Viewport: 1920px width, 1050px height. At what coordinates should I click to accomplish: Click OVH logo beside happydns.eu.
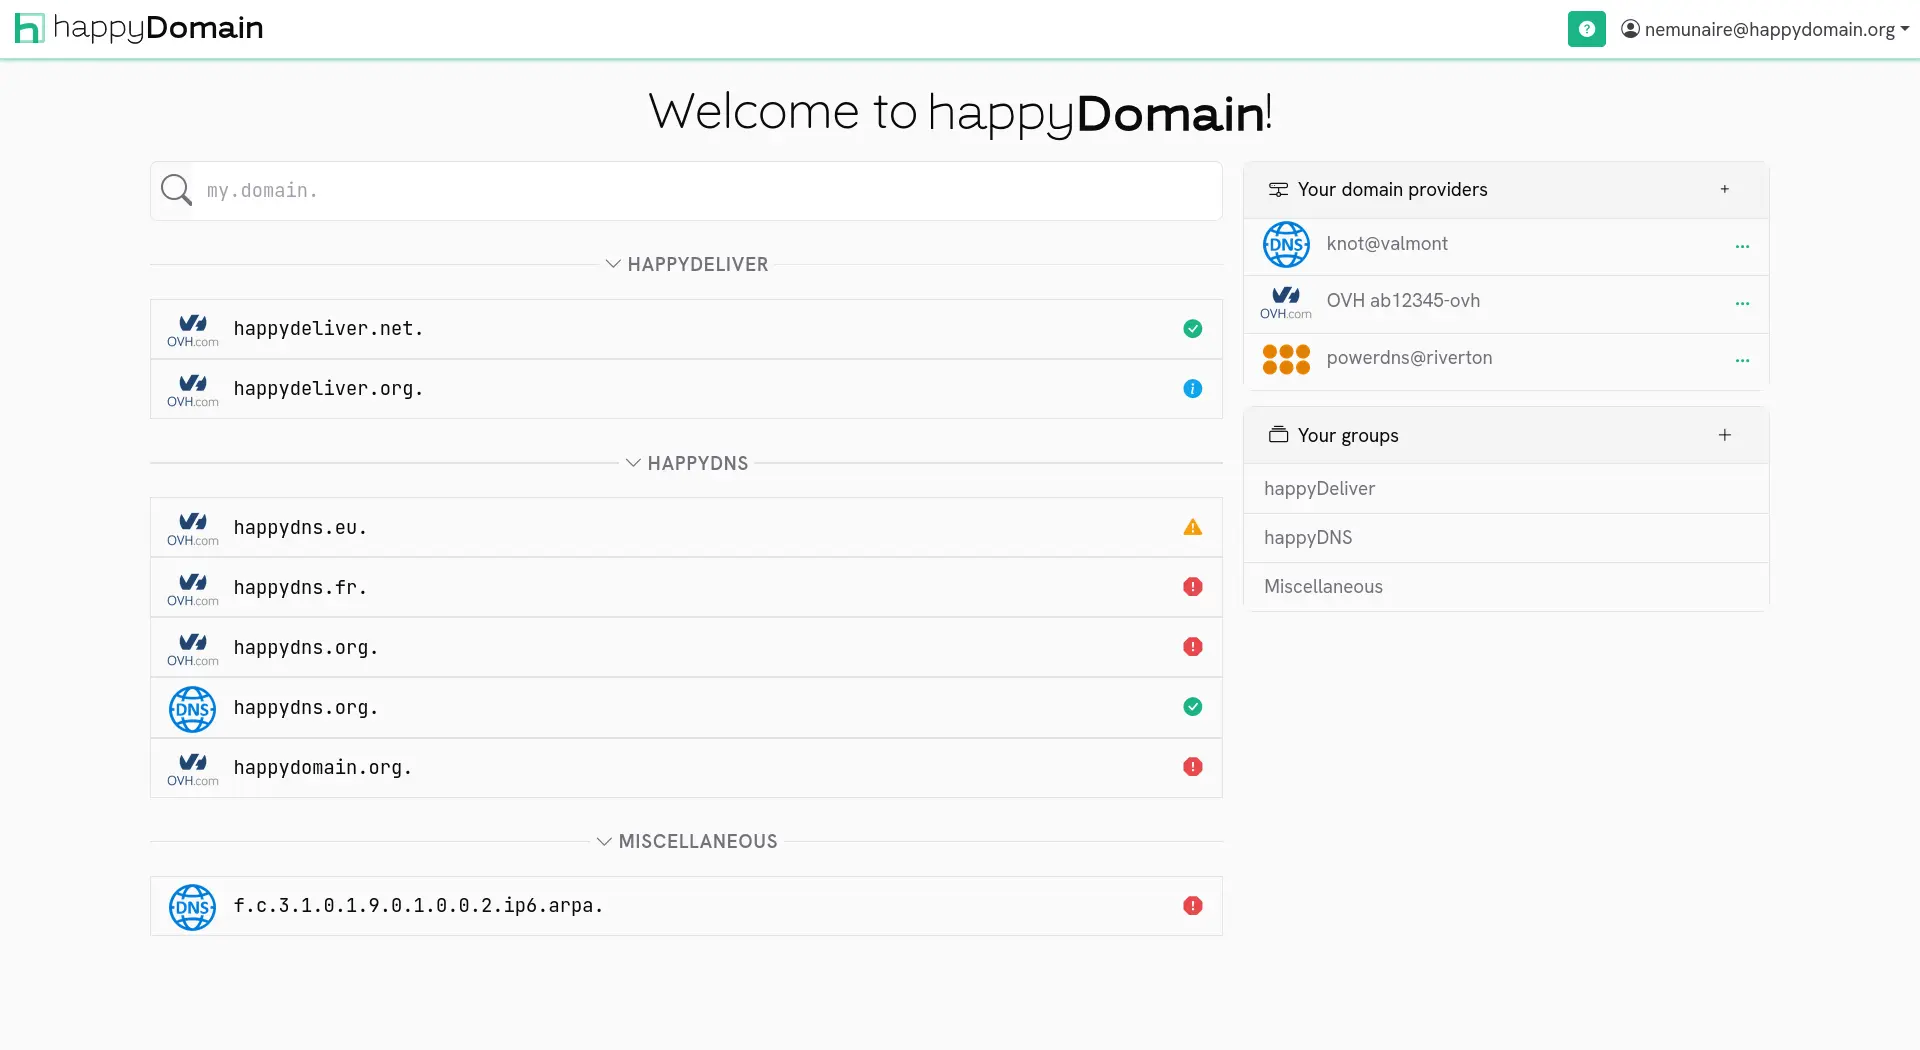[x=193, y=529]
